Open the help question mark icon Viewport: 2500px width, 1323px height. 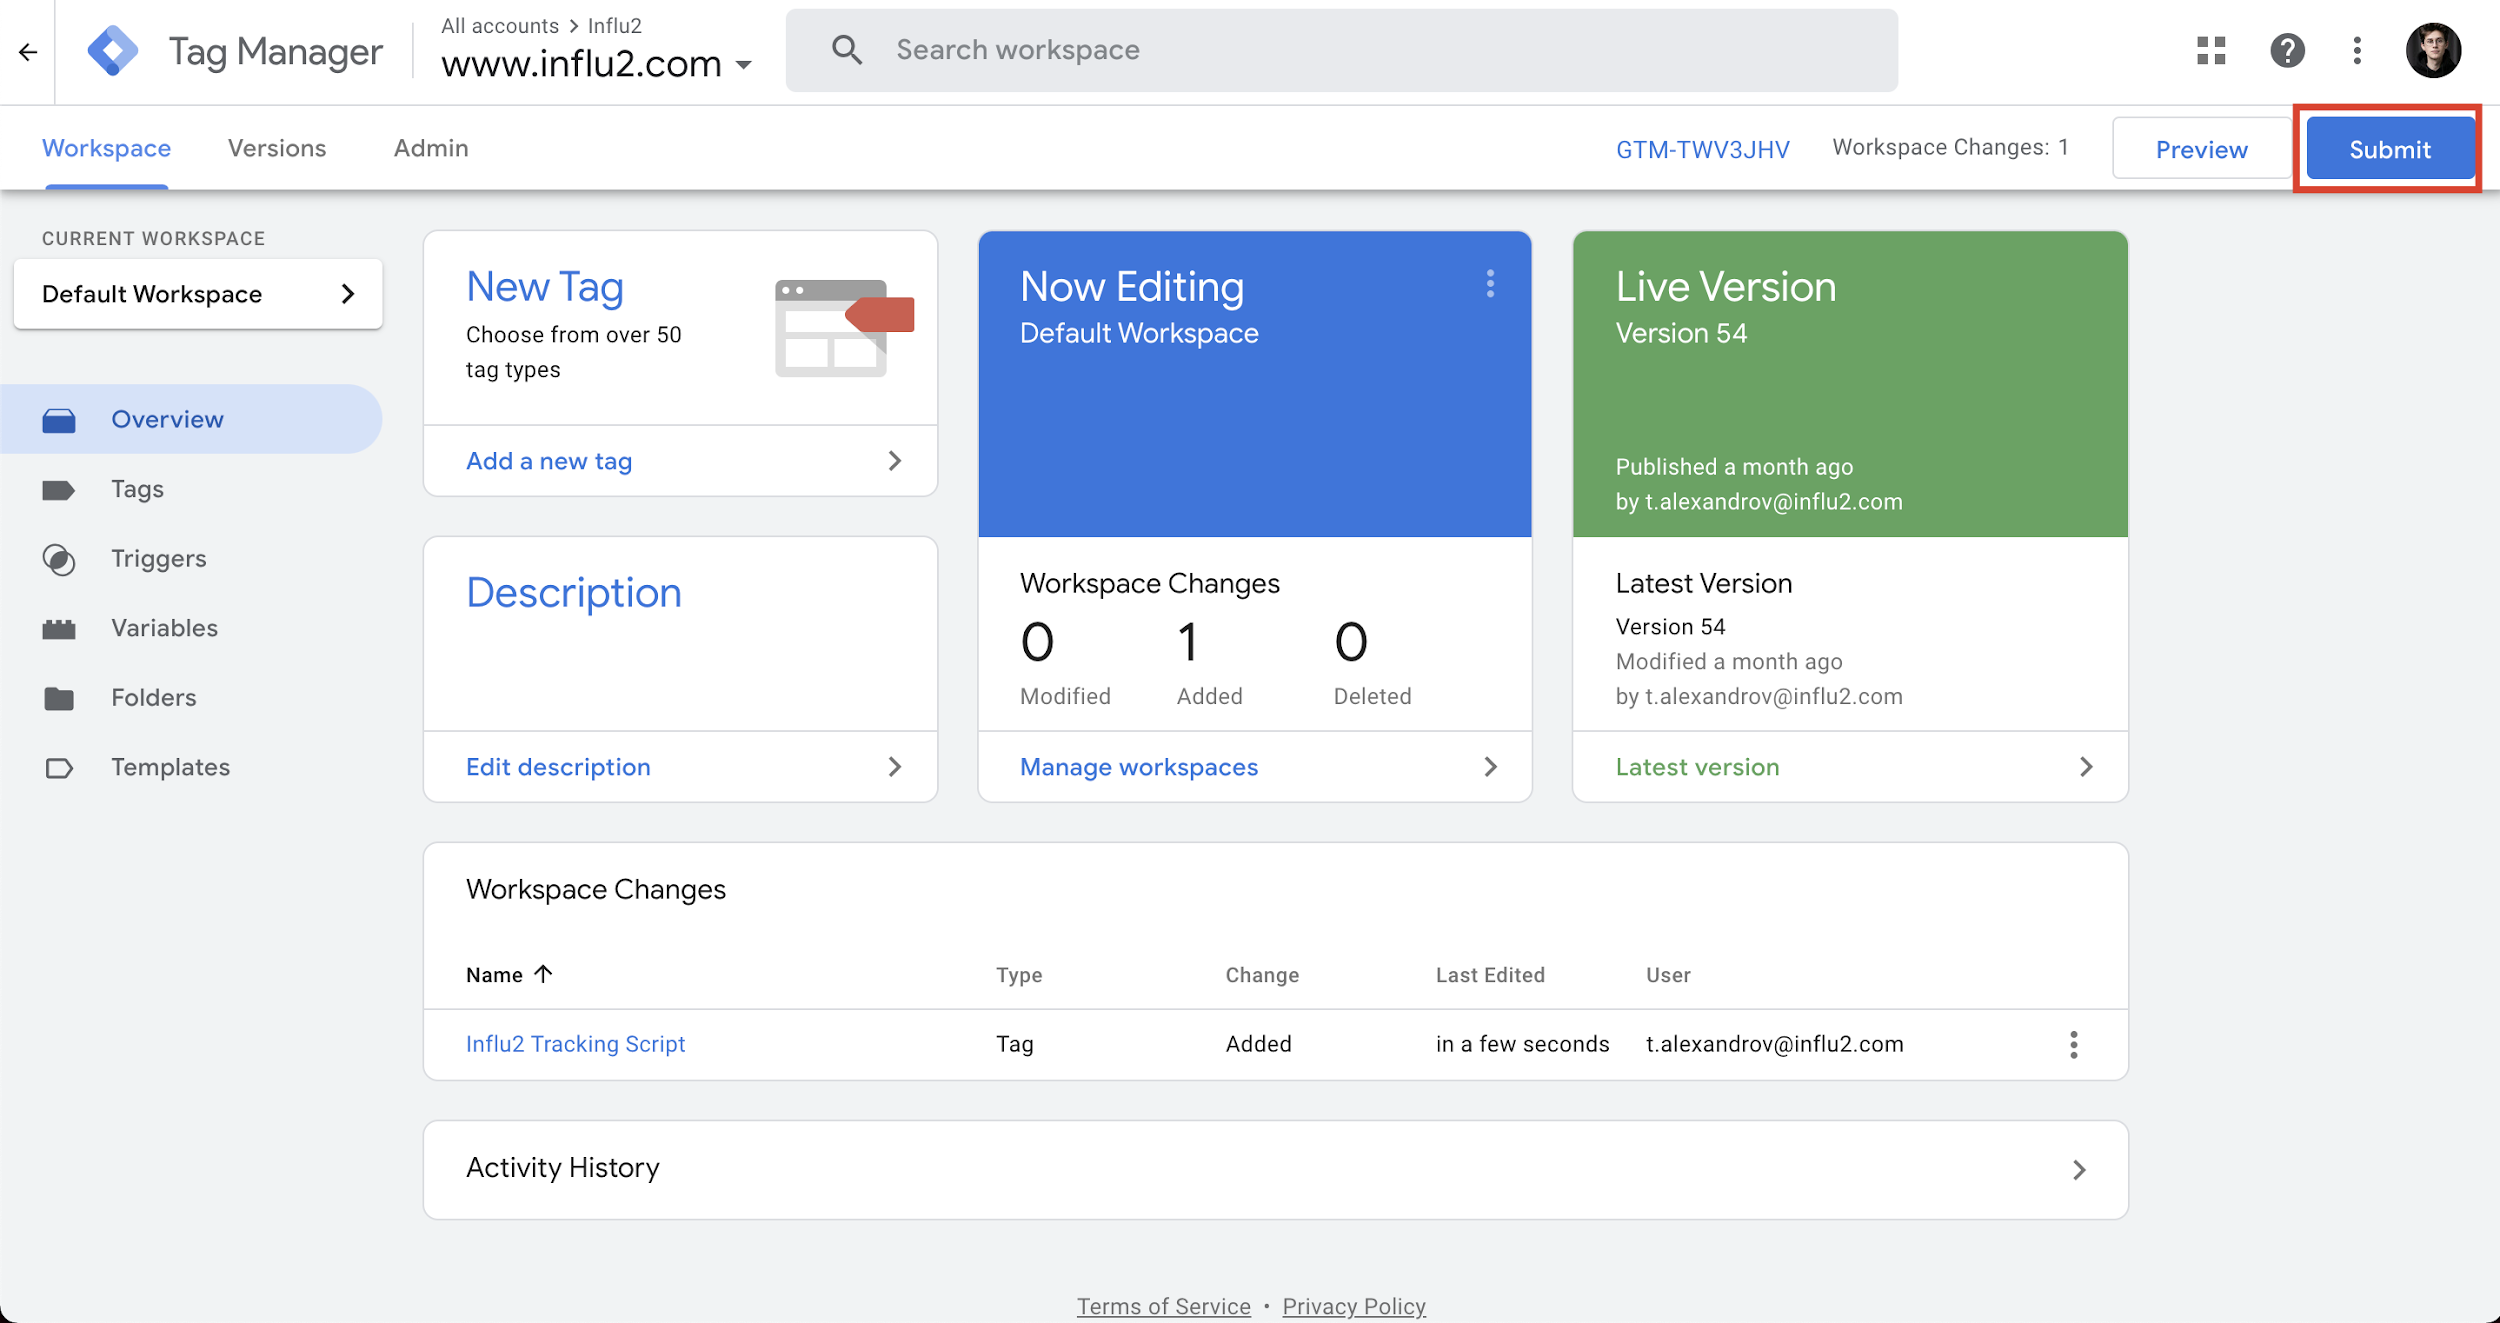[x=2287, y=50]
